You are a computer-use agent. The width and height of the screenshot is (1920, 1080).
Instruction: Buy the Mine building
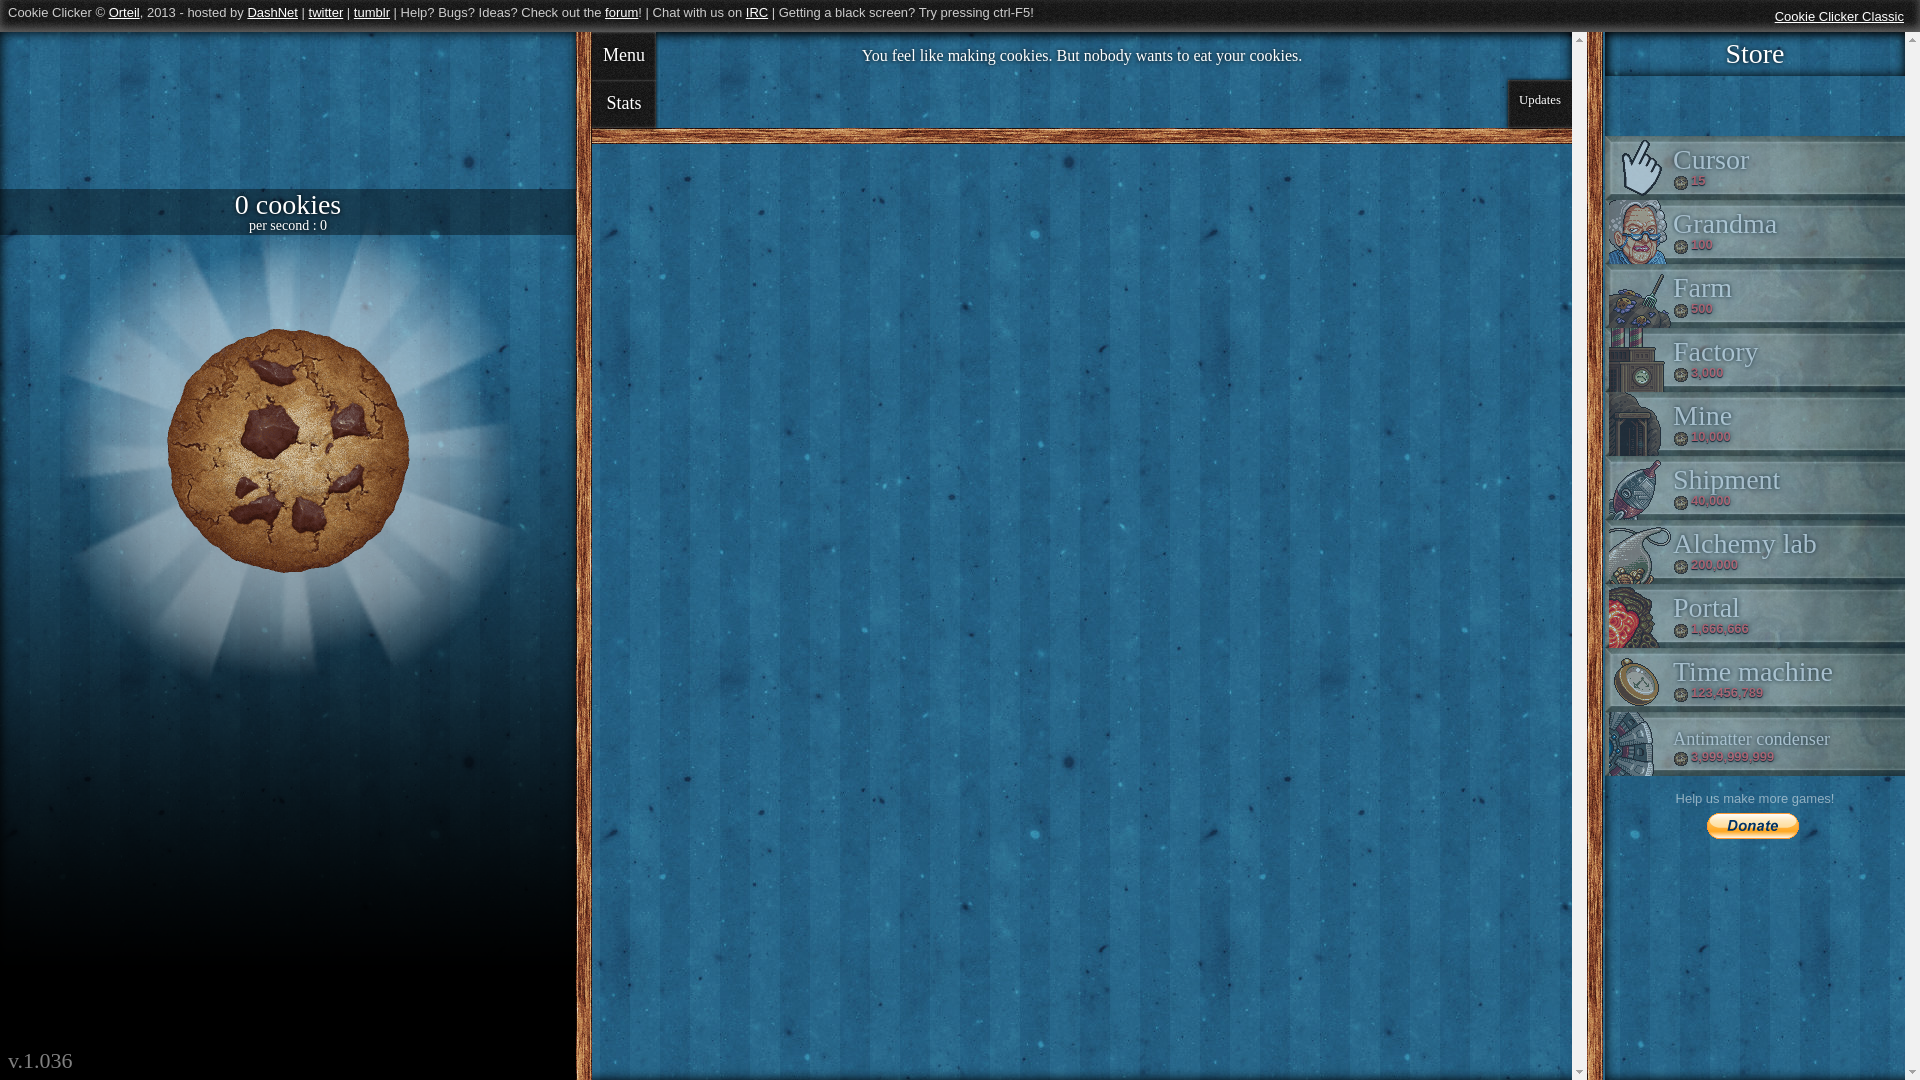1755,424
